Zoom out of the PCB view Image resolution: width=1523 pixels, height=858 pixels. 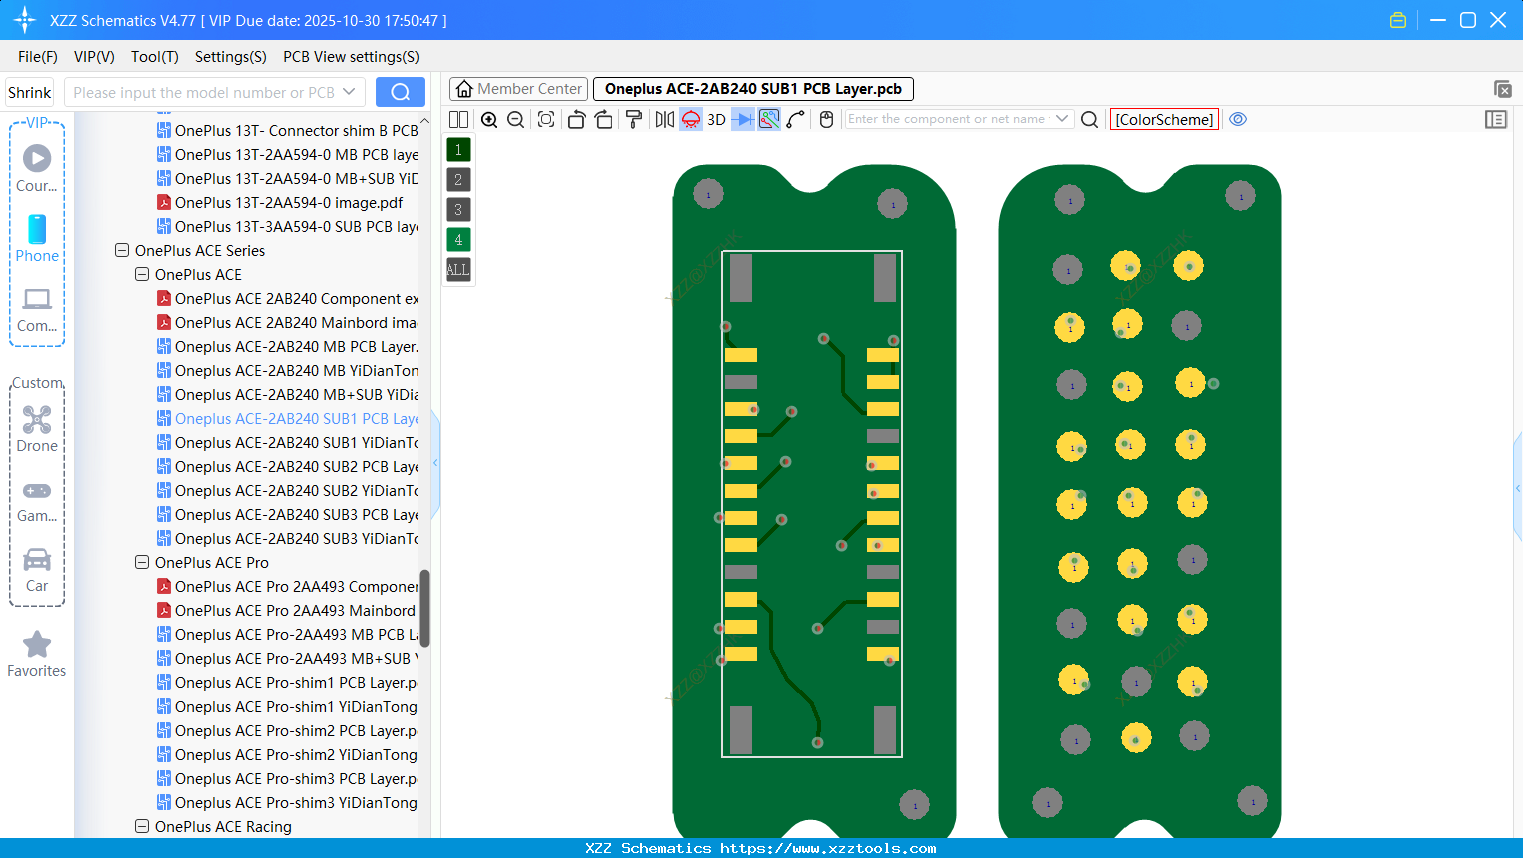click(514, 119)
